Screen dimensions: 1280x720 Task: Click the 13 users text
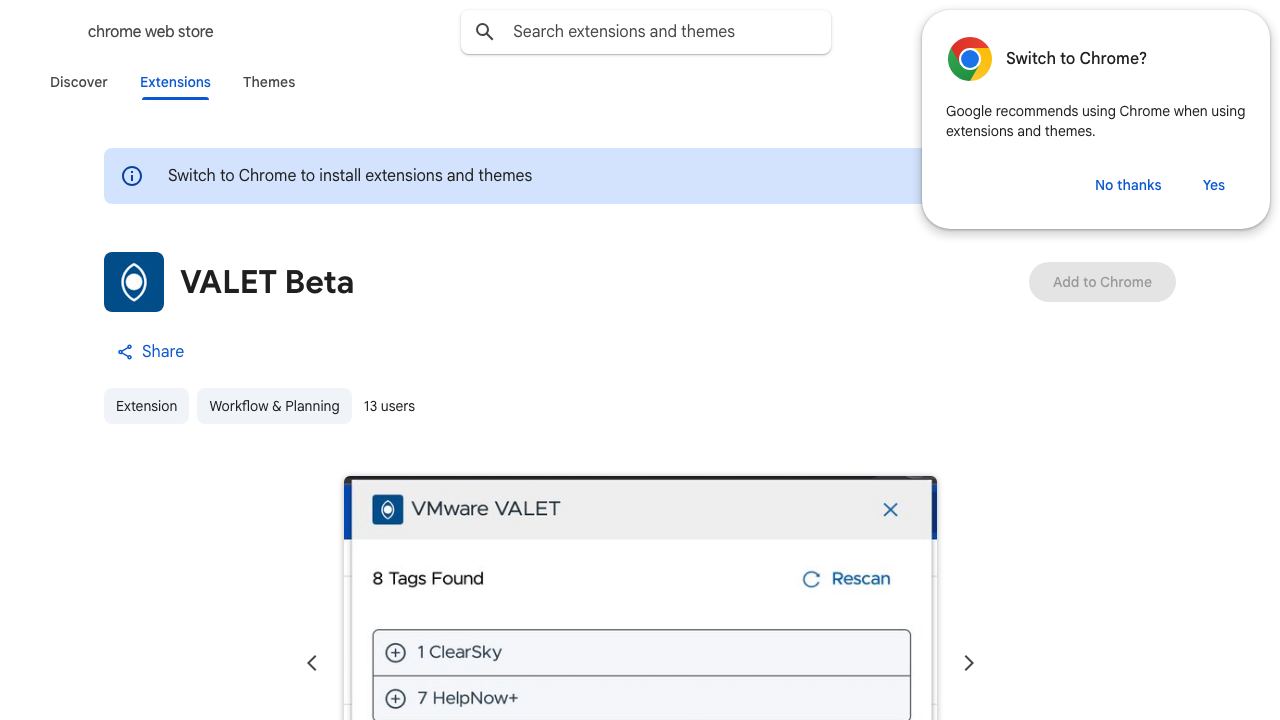point(389,406)
